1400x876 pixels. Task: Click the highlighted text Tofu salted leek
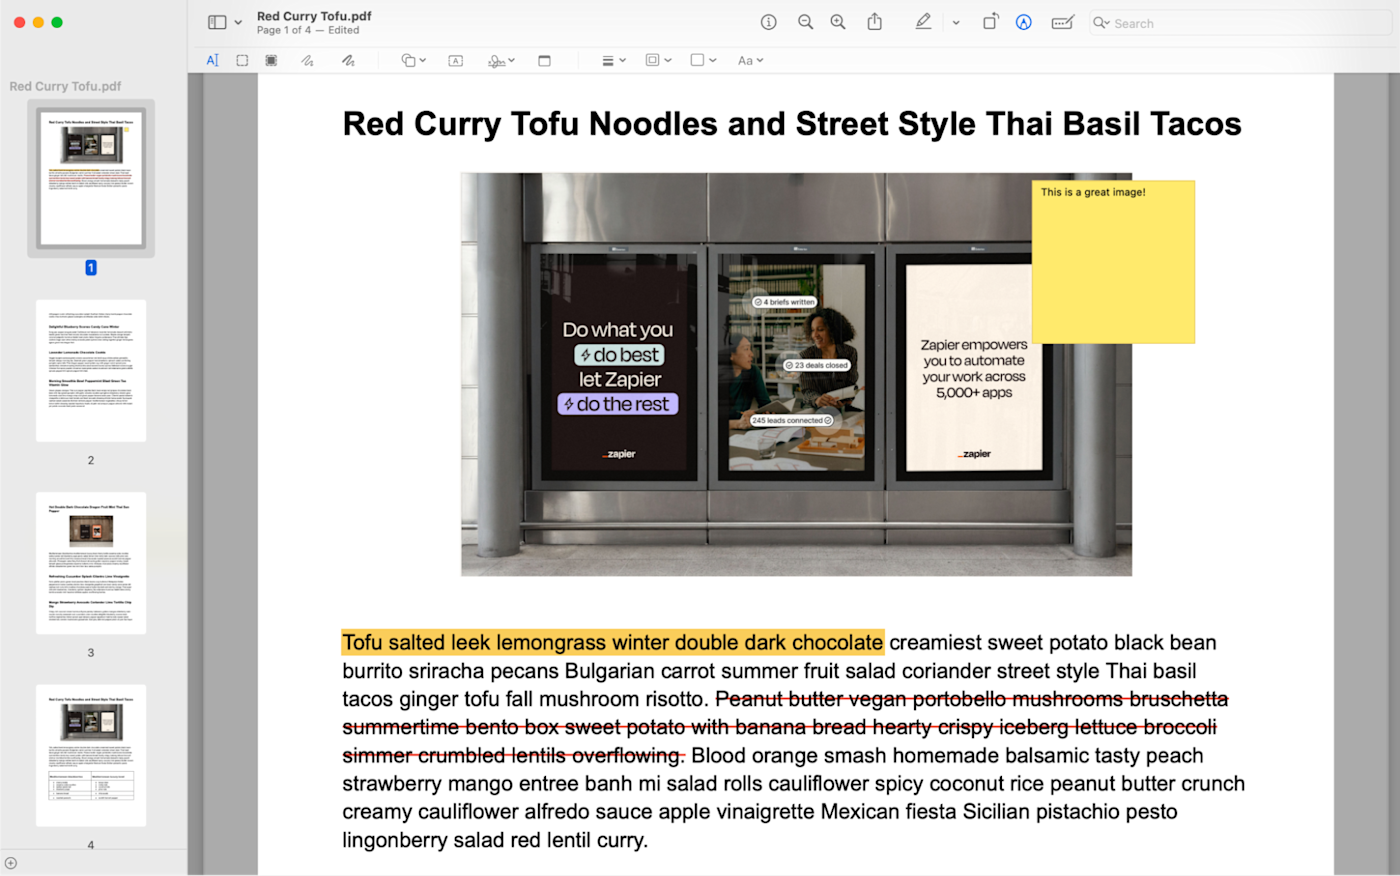coord(613,642)
